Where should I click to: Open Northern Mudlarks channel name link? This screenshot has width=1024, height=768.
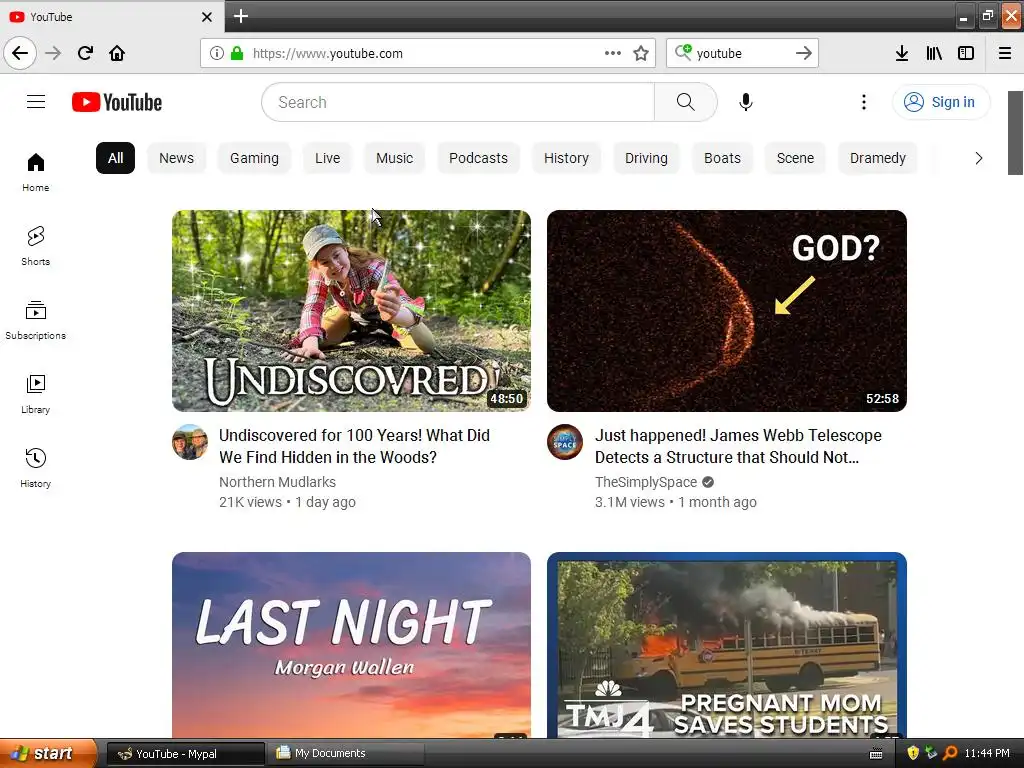click(x=278, y=482)
